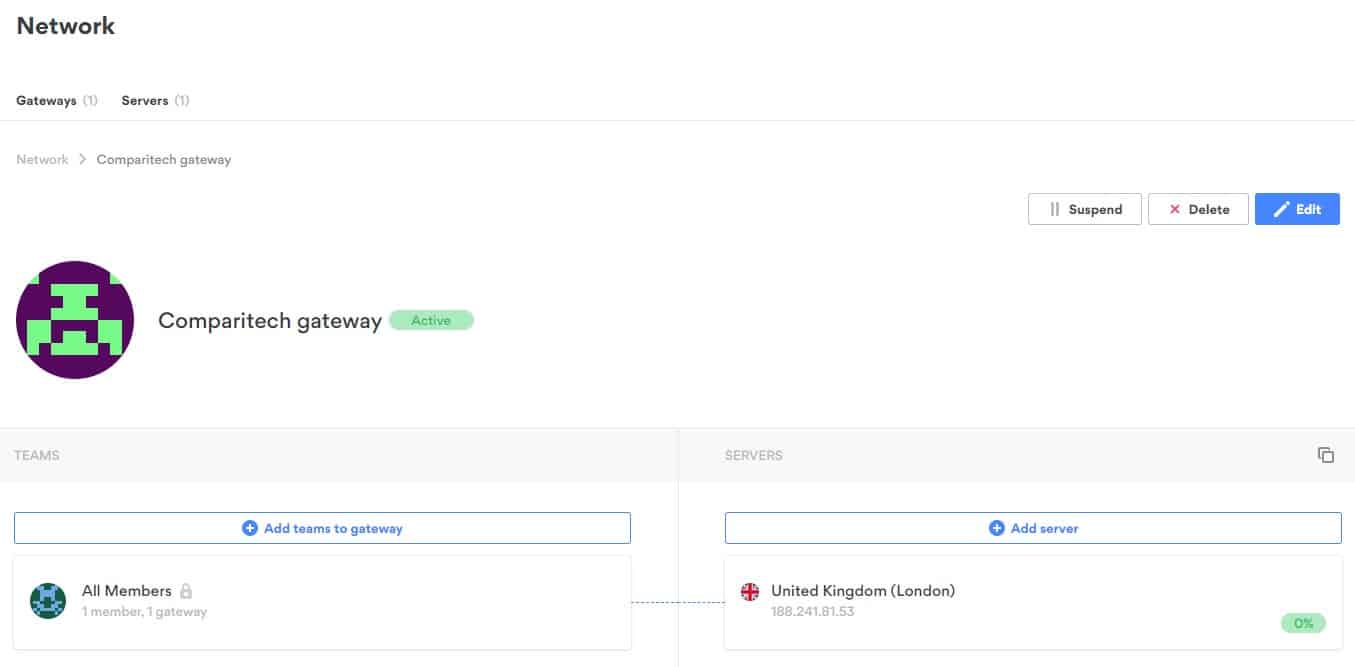The width and height of the screenshot is (1355, 667).
Task: Open the Servers tab
Action: click(x=145, y=101)
